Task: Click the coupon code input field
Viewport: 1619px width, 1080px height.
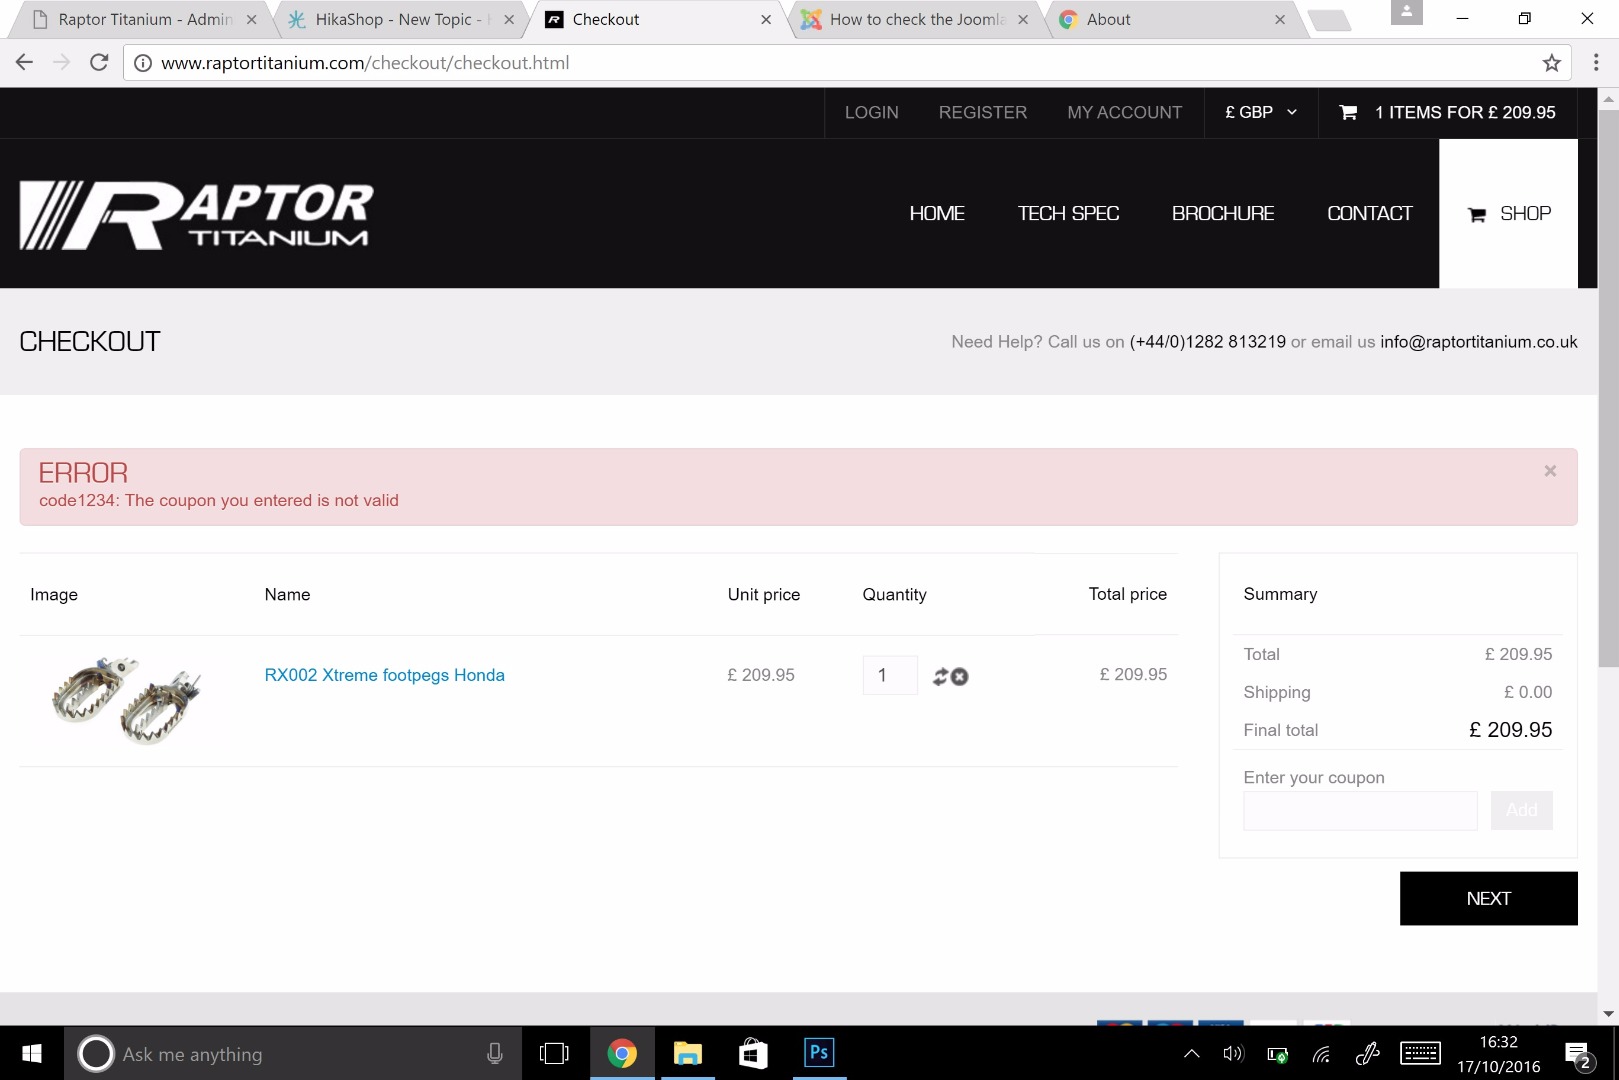Action: coord(1360,810)
